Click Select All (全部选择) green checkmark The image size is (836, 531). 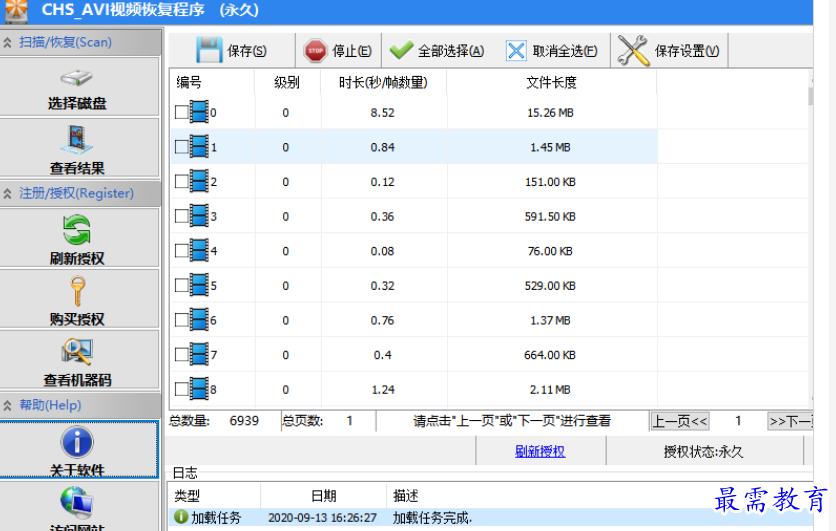pyautogui.click(x=402, y=50)
